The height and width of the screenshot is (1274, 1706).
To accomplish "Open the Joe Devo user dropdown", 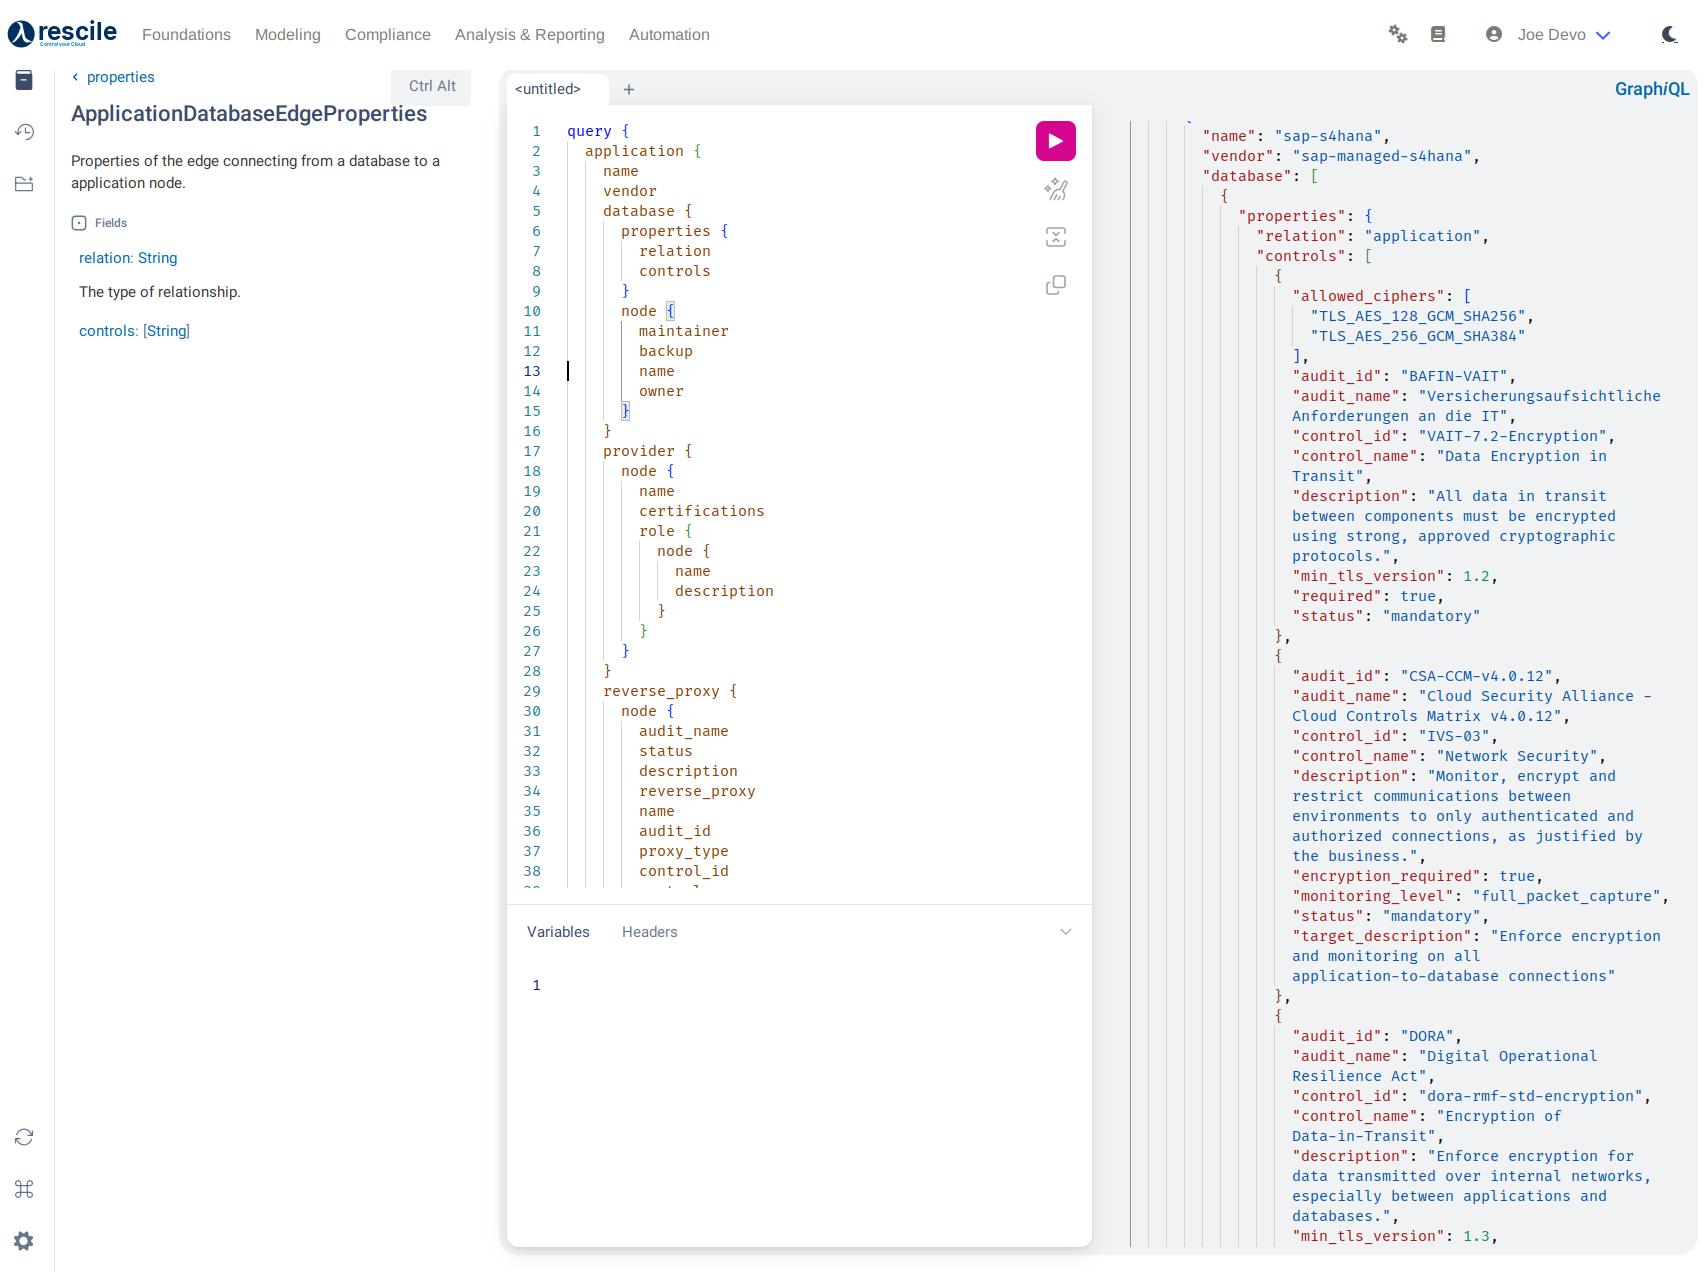I will pyautogui.click(x=1549, y=35).
